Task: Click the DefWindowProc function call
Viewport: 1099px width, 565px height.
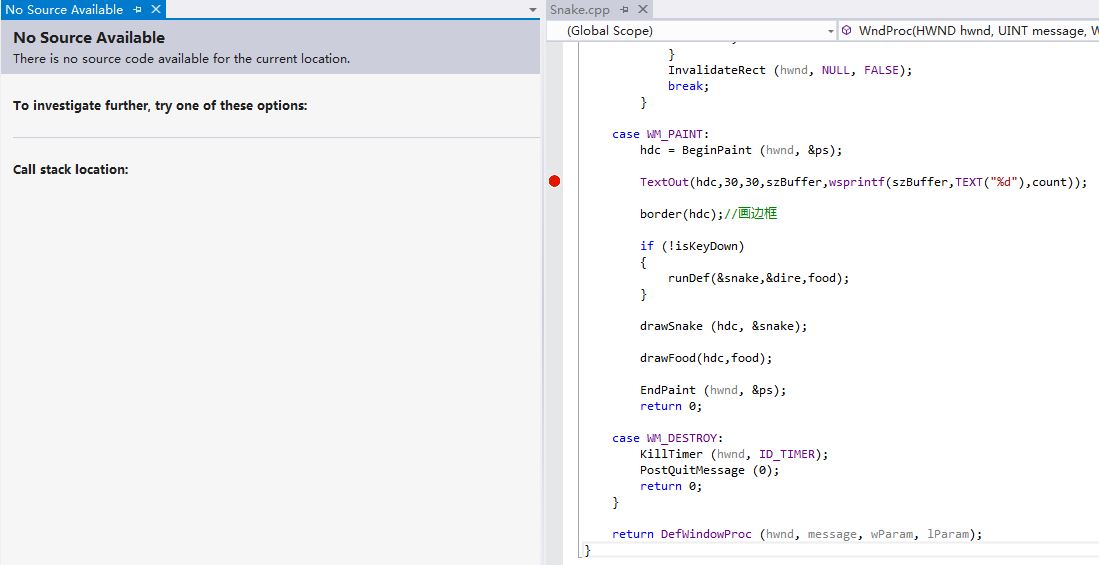Action: (706, 534)
